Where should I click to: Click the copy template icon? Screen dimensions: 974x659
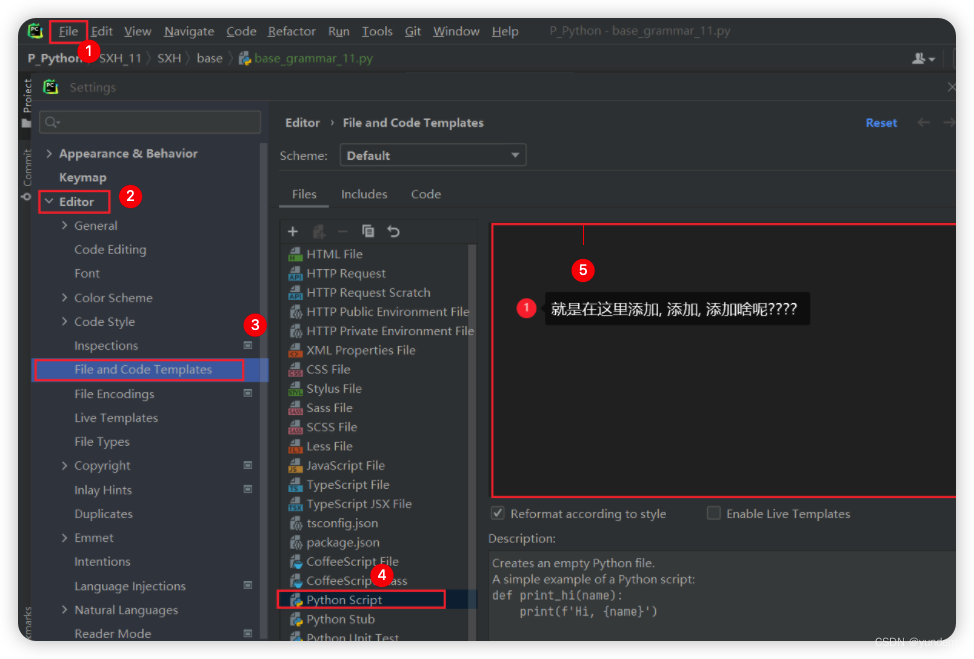click(368, 232)
